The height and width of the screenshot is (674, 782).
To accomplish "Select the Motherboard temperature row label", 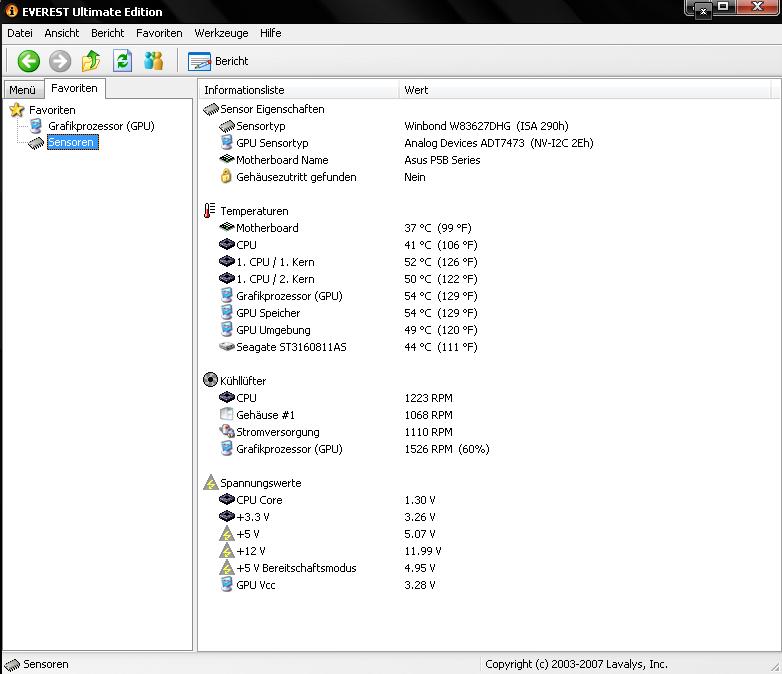I will [267, 228].
